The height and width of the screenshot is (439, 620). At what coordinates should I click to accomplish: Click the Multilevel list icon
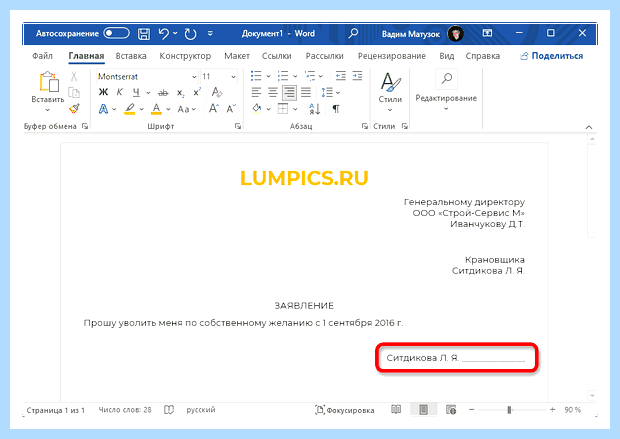click(x=310, y=76)
